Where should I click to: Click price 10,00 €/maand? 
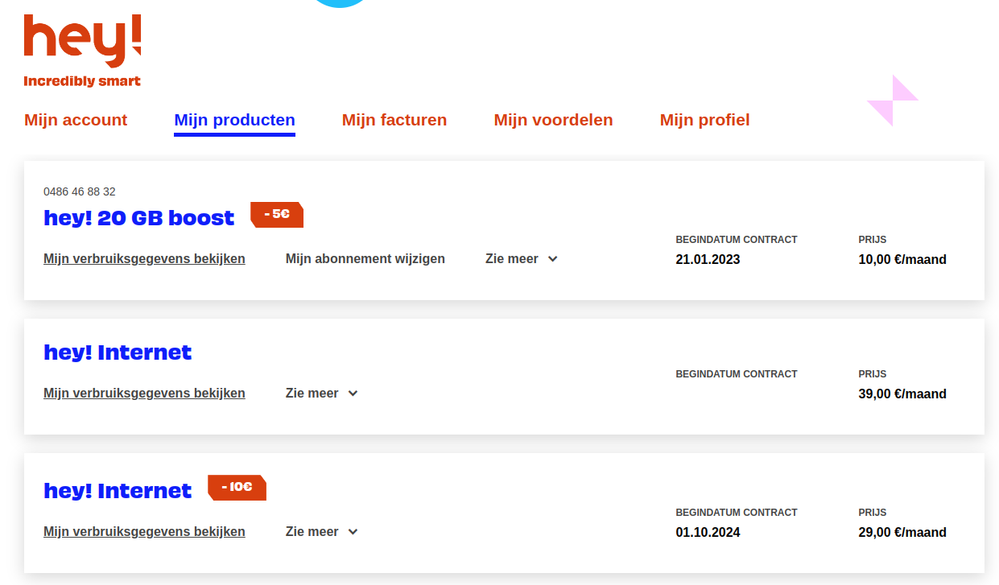902,259
